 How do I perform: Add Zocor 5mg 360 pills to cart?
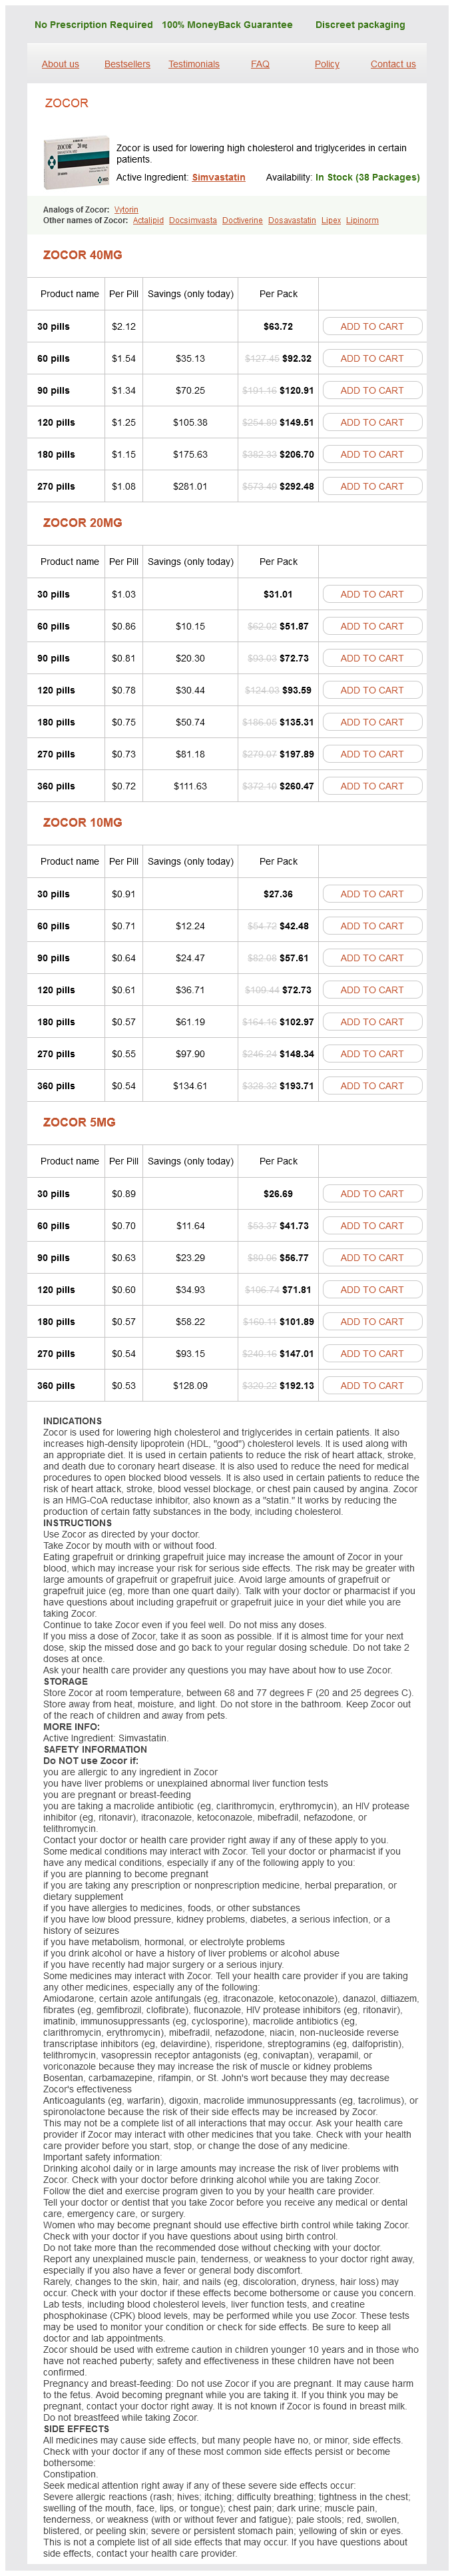click(x=372, y=1386)
